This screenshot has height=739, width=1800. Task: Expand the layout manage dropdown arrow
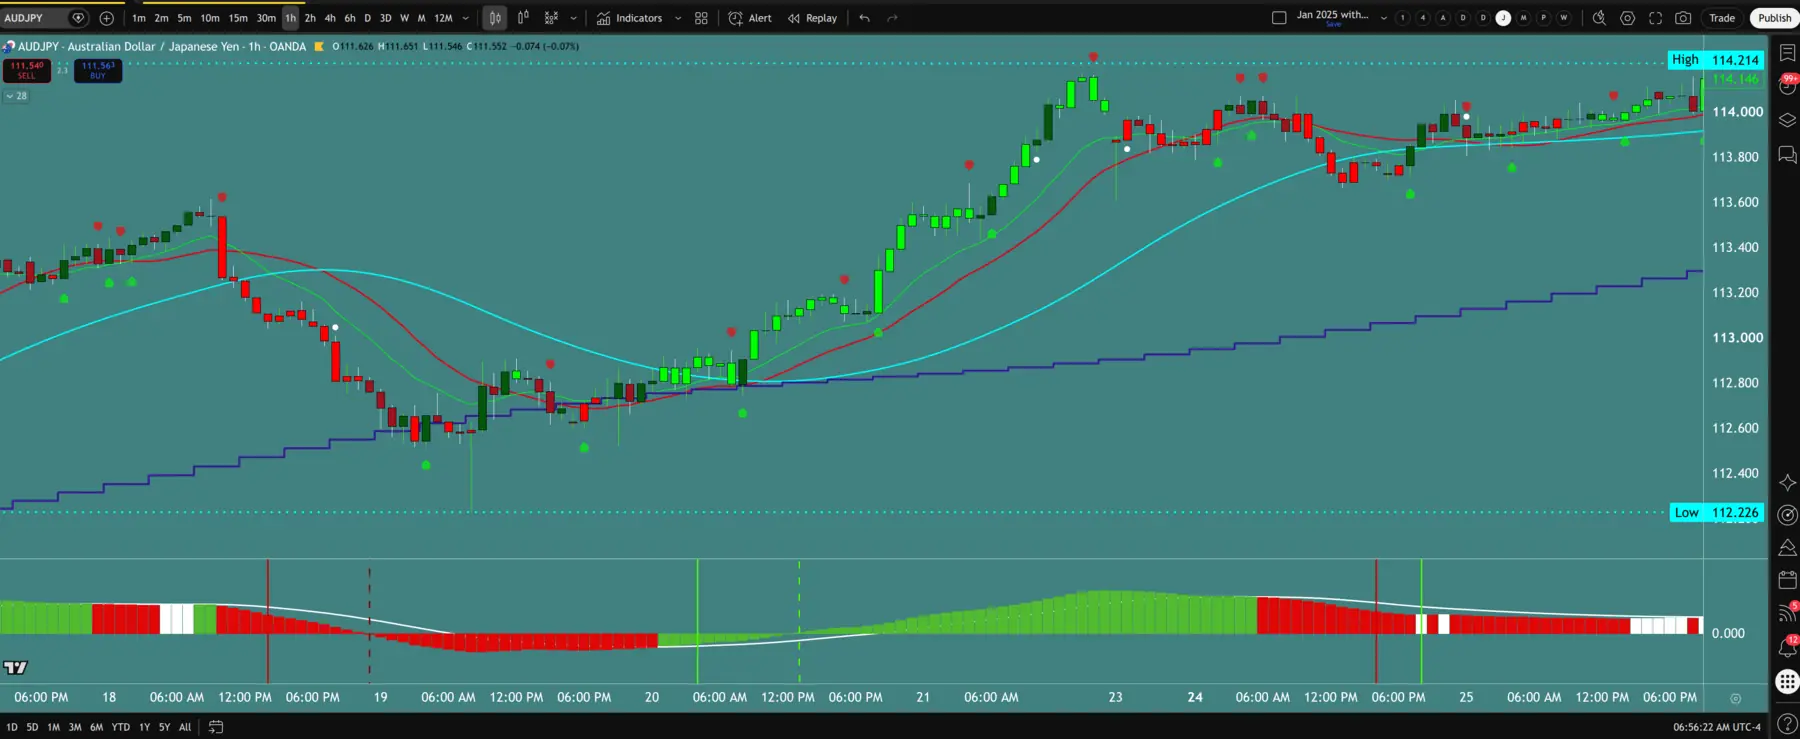pyautogui.click(x=1384, y=18)
